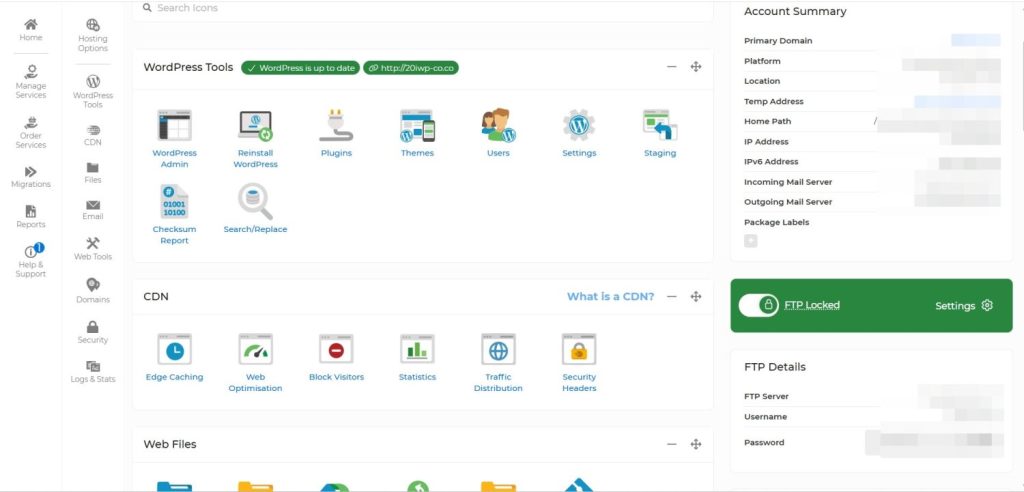The image size is (1024, 492).
Task: Focus the Search Icons field
Action: coord(423,9)
